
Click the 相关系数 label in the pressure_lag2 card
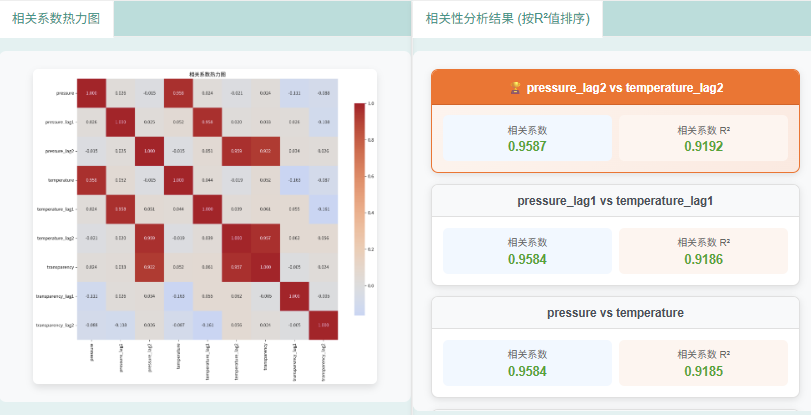(x=527, y=130)
